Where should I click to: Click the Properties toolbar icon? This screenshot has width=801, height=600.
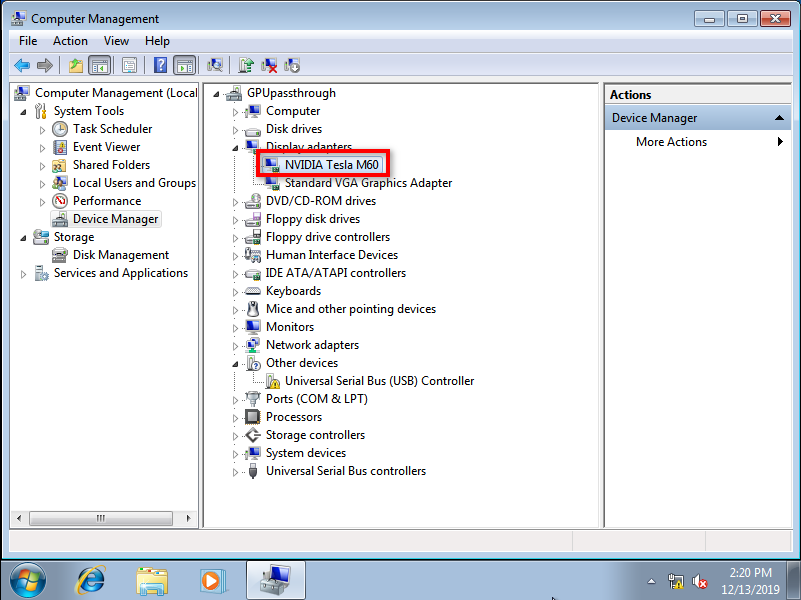[x=129, y=65]
